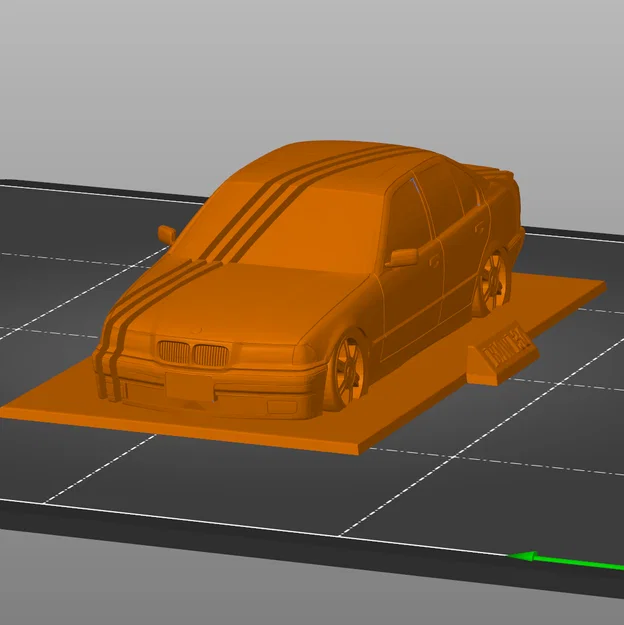Click the car's left side mirror
Screen dimensions: 624x625
167,234
